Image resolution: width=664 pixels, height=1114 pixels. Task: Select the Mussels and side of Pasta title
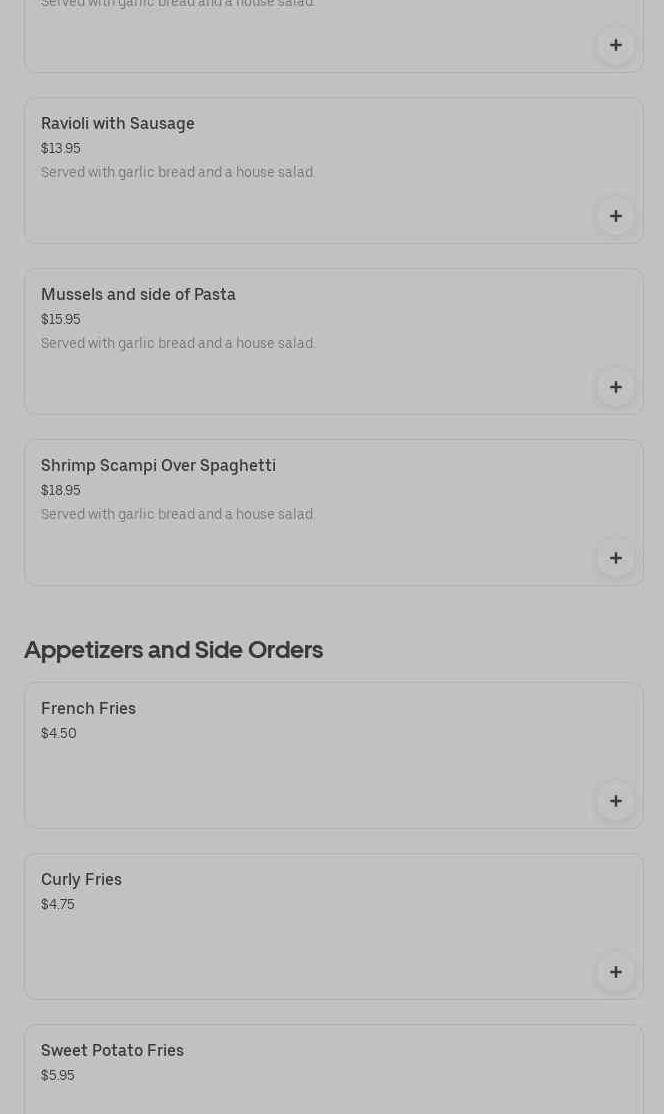(x=138, y=294)
